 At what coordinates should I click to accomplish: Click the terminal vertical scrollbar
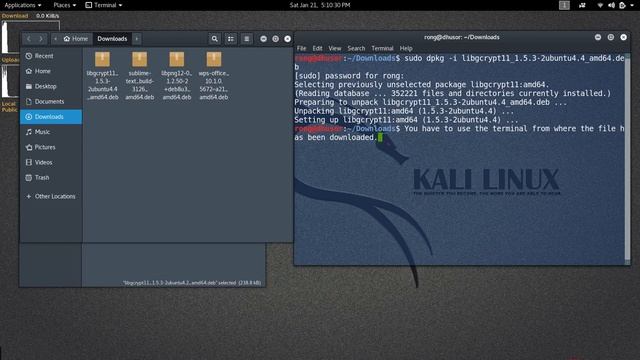[x=627, y=159]
